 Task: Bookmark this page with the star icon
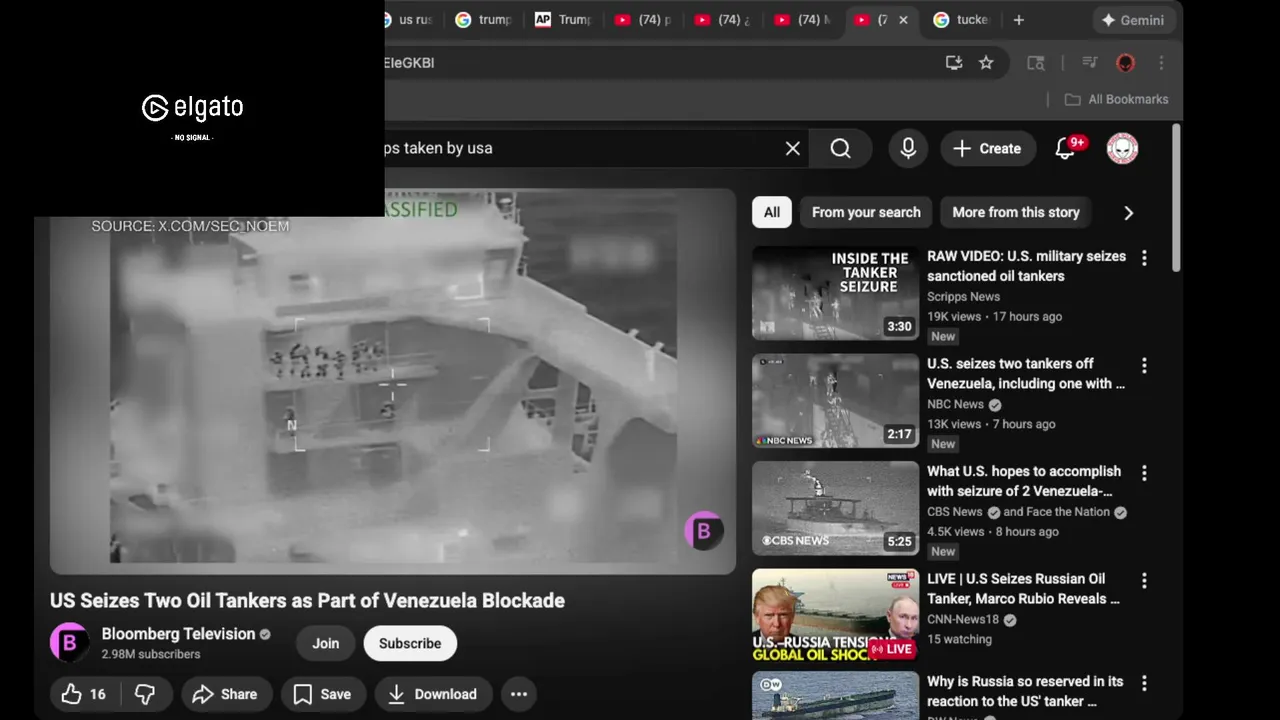(986, 62)
